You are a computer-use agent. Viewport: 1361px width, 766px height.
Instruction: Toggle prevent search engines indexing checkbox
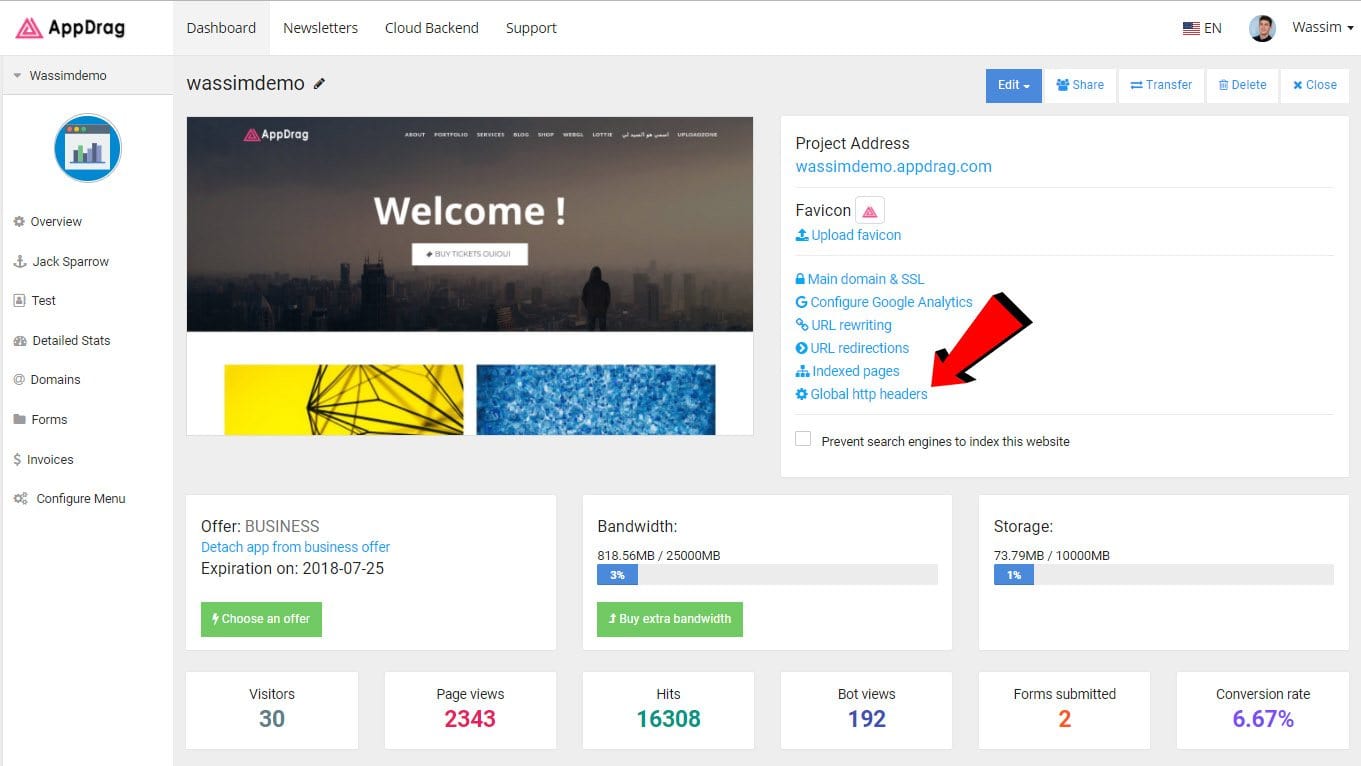(x=803, y=439)
